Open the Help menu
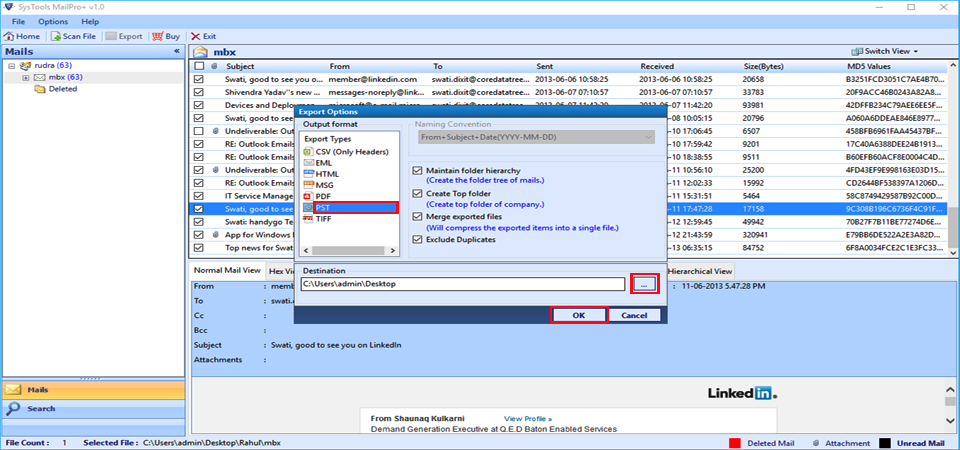The image size is (960, 450). pos(90,21)
